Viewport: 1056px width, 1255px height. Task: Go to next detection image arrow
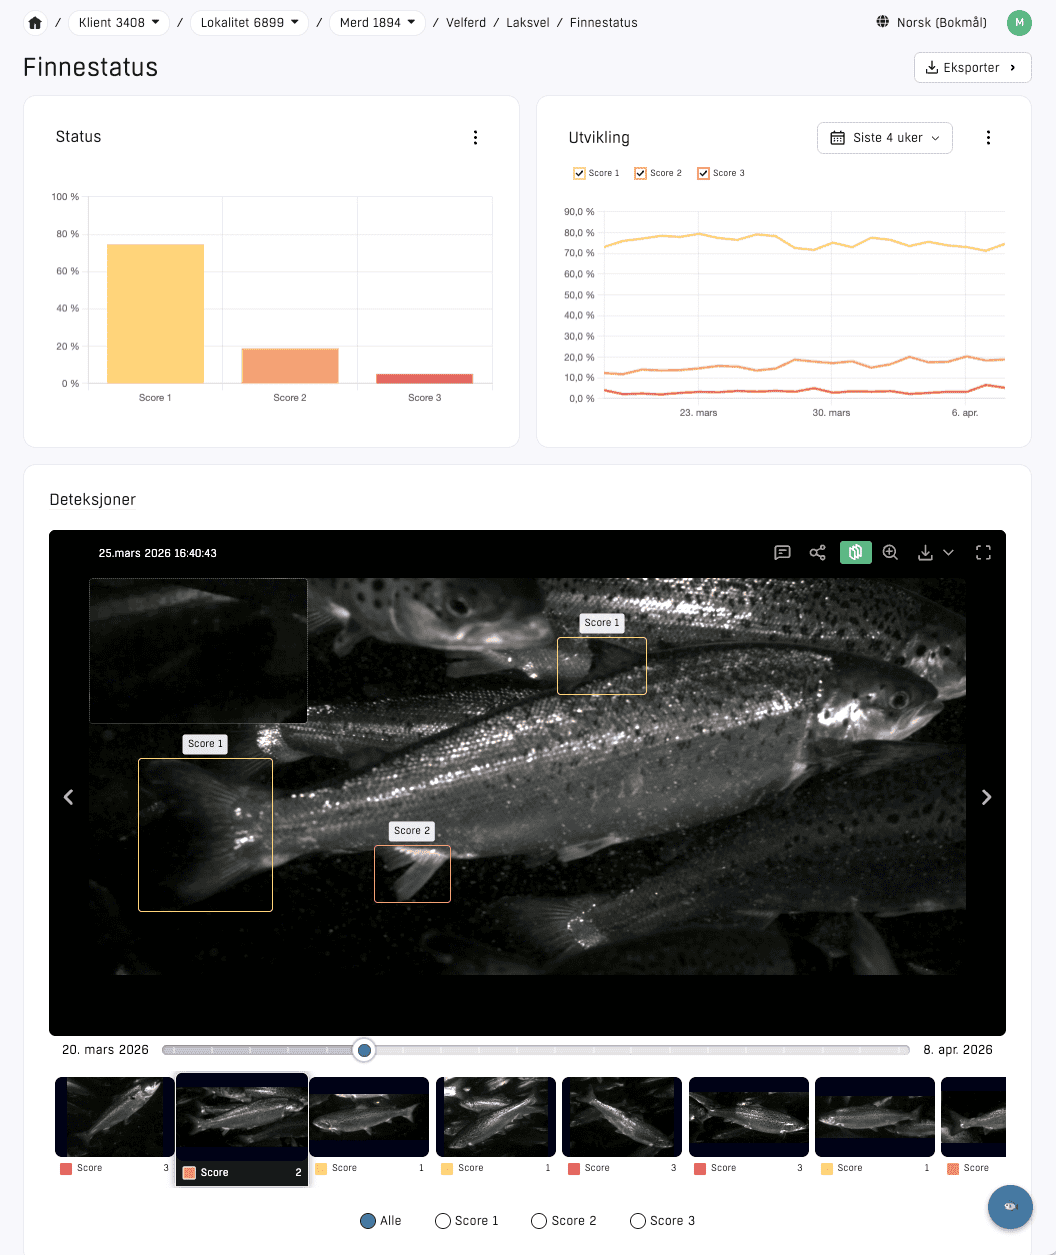986,797
